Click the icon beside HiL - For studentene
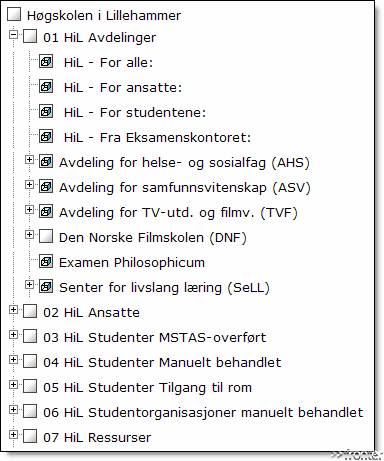The width and height of the screenshot is (384, 461). [46, 112]
